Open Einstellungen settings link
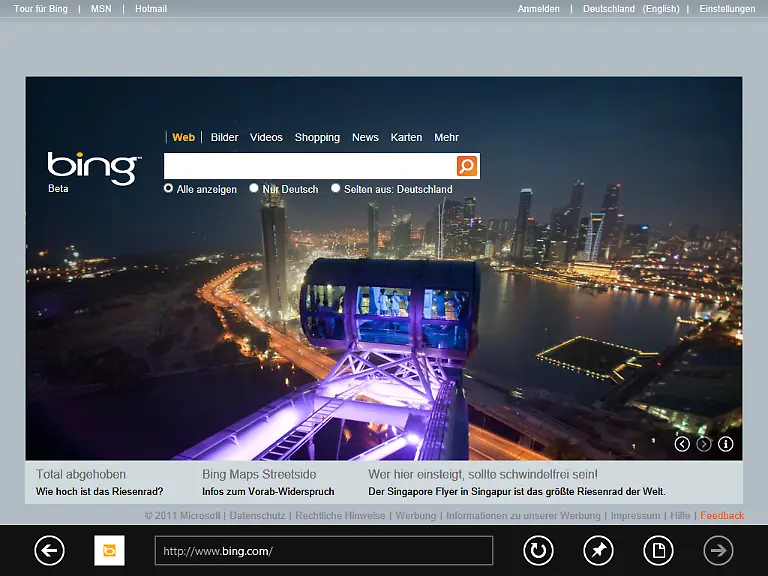Image resolution: width=768 pixels, height=576 pixels. (727, 9)
